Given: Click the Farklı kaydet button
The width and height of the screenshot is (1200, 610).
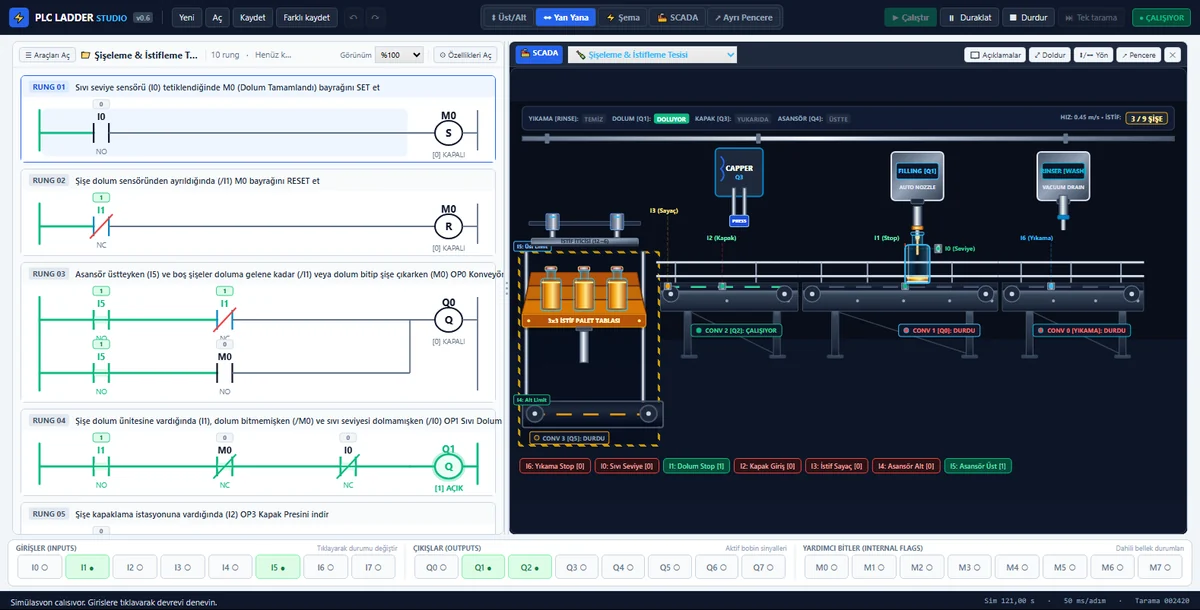Looking at the screenshot, I should 306,18.
